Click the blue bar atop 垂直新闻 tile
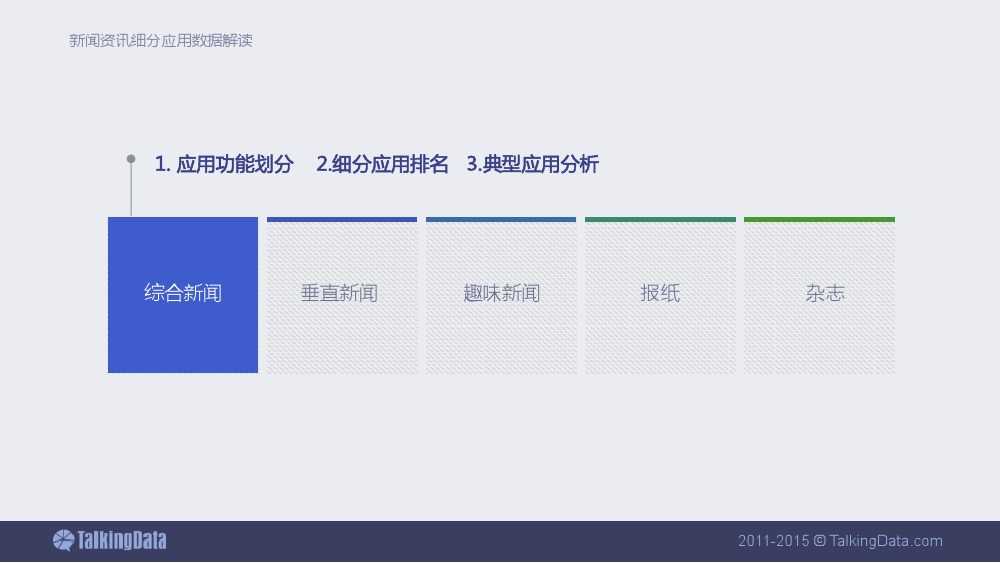This screenshot has width=1000, height=563. (341, 219)
